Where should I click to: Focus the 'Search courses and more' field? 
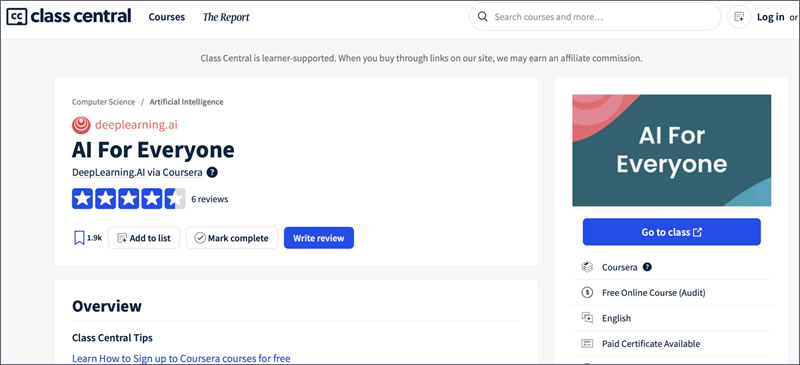point(595,17)
